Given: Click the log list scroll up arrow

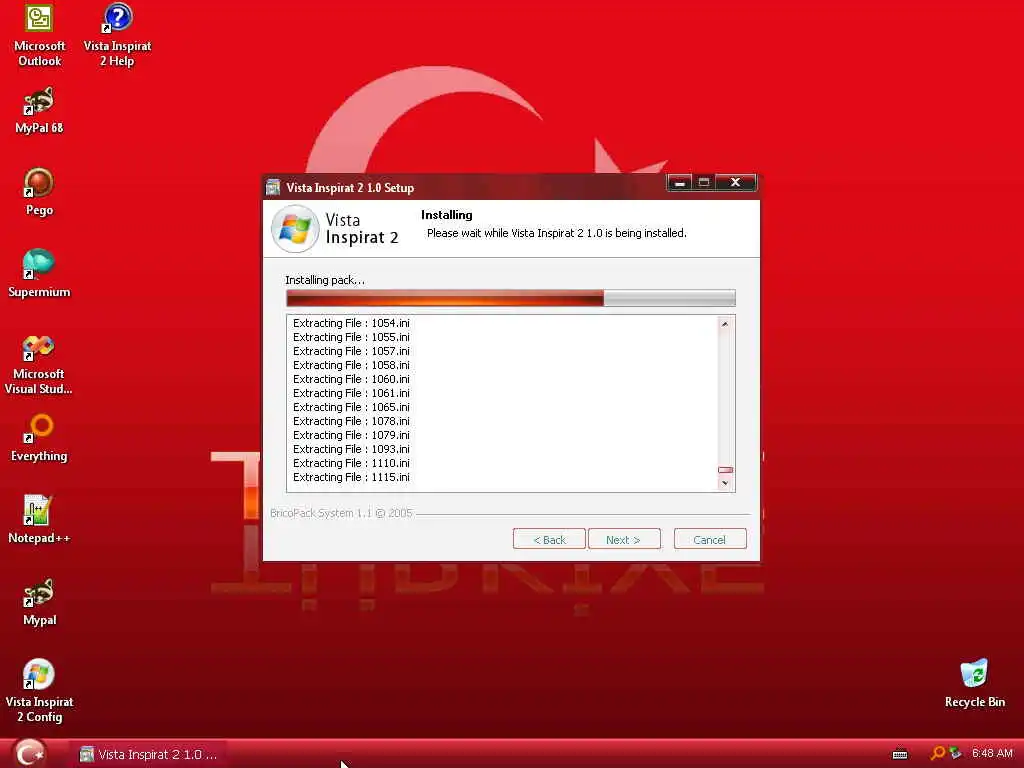Looking at the screenshot, I should 725,324.
